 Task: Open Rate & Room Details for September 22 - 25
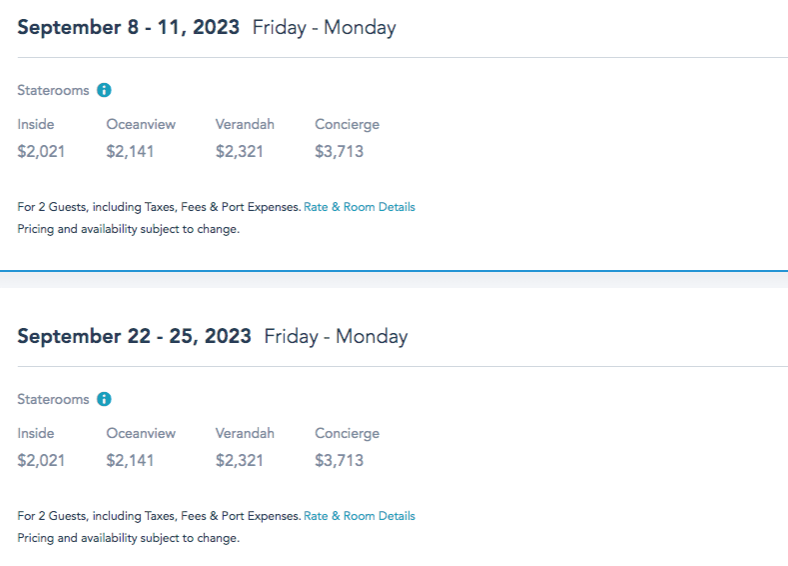coord(359,516)
